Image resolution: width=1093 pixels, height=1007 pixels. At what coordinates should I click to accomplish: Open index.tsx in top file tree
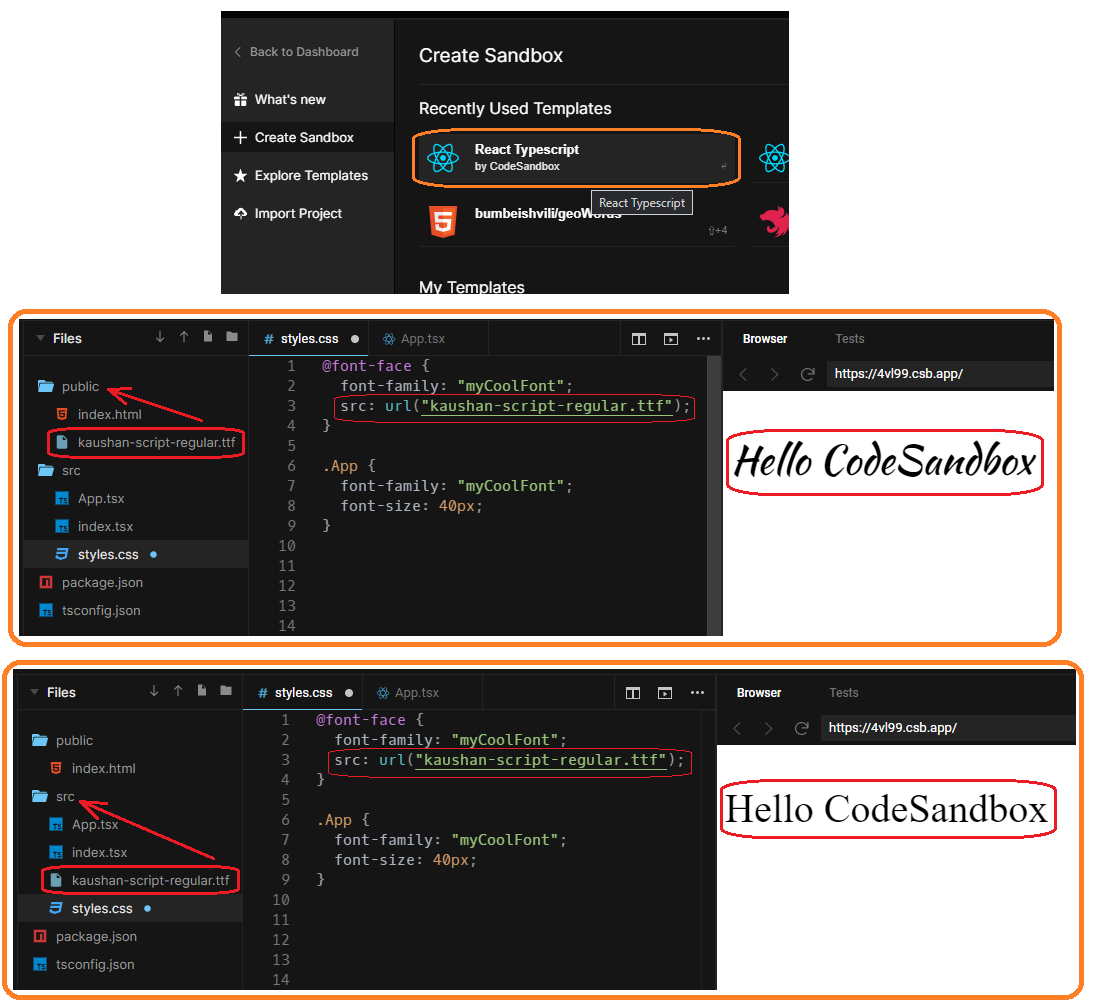94,526
